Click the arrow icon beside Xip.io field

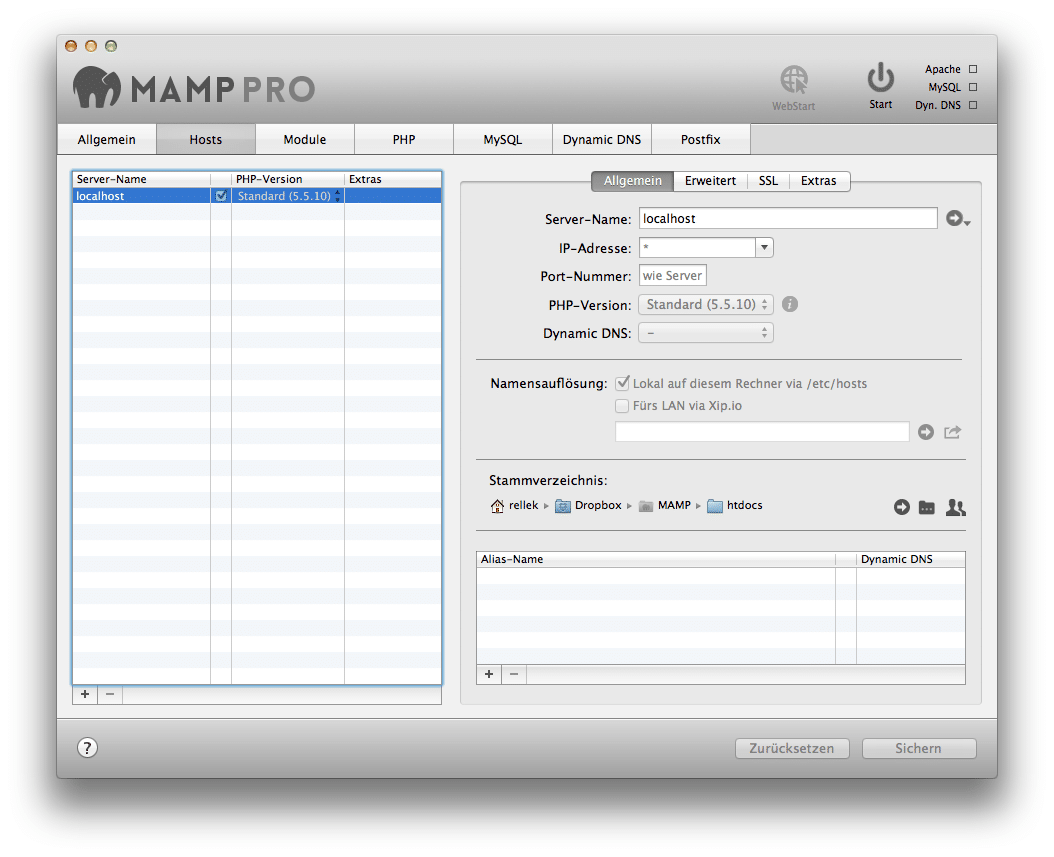[926, 432]
